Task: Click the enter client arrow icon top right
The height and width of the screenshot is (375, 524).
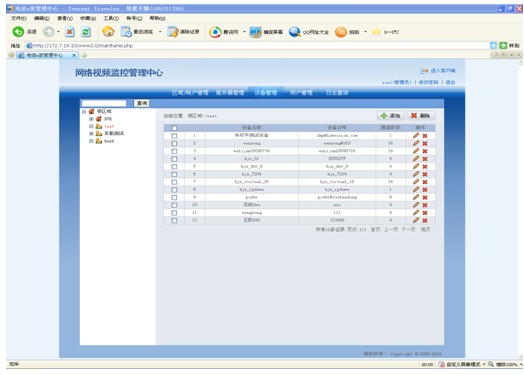Action: (x=424, y=71)
